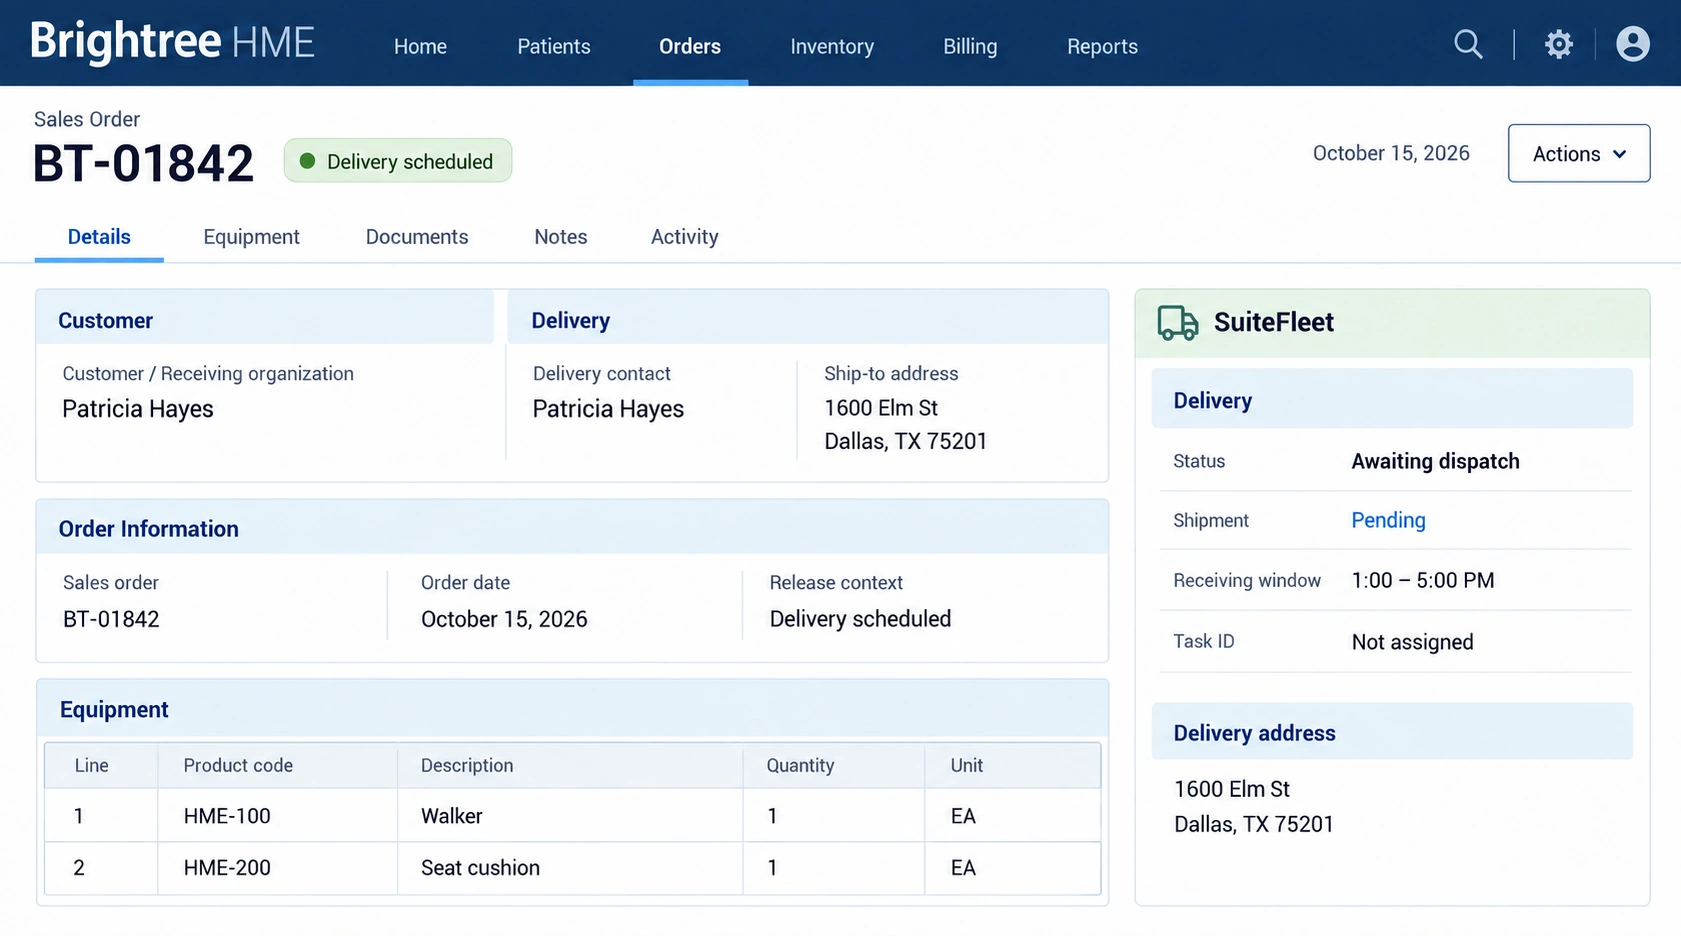Click the Not assigned Task ID value

pos(1412,642)
